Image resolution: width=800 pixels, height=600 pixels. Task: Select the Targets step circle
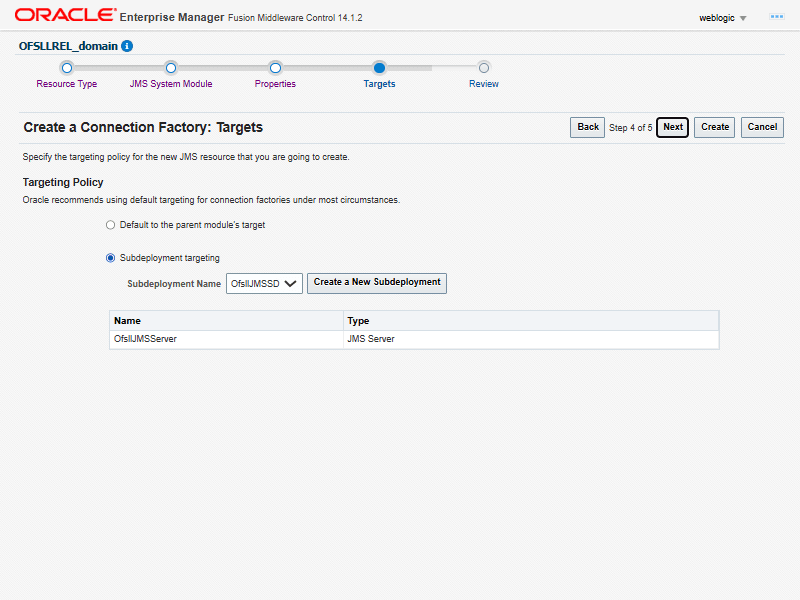pos(379,68)
